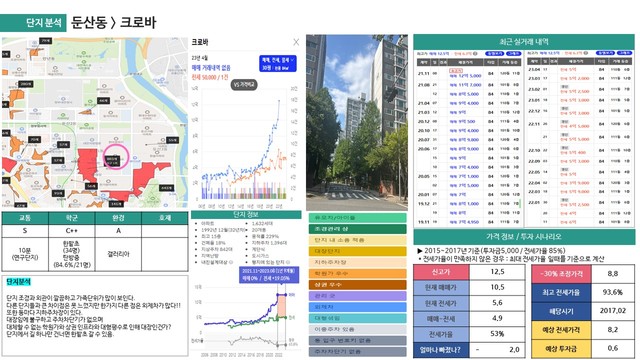This screenshot has height=360, width=640.
Task: Select the 23.03 전세 5억 2,000 transaction row
Action: (580, 78)
